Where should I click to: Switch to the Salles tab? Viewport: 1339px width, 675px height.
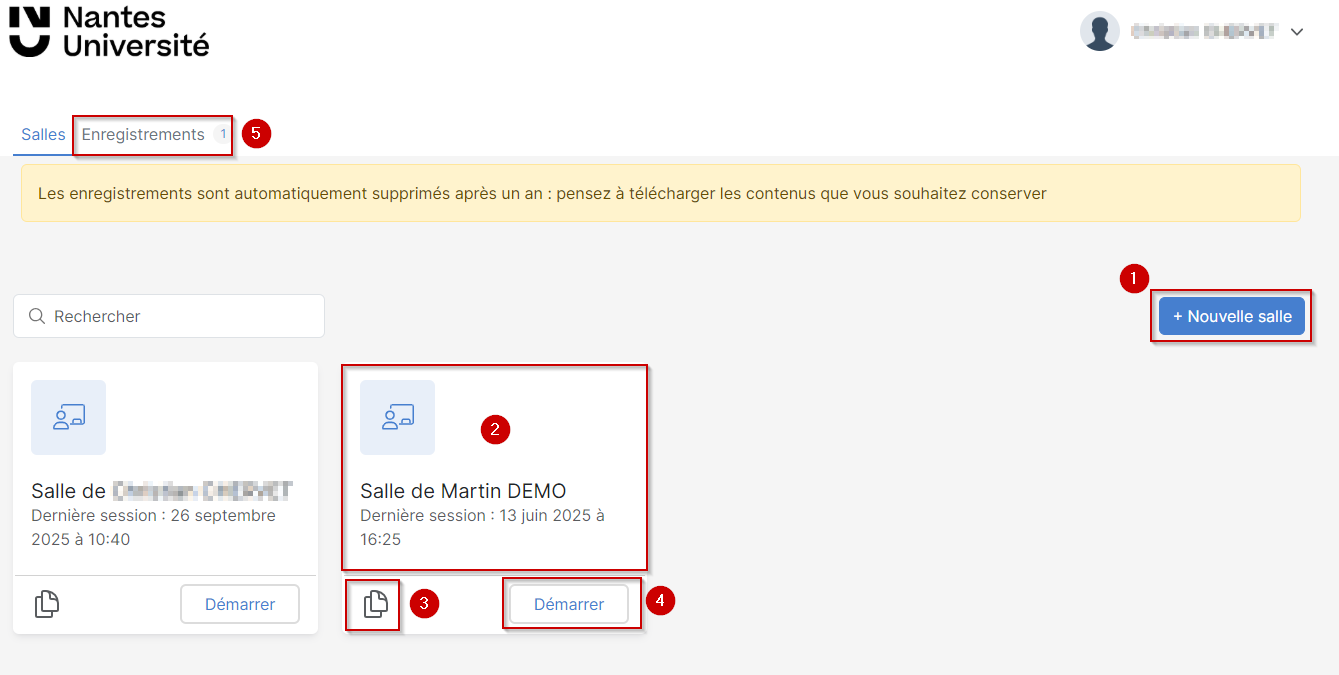43,135
